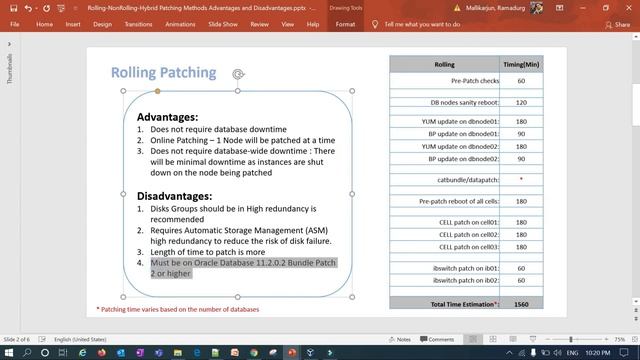Undo the last action

click(28, 8)
